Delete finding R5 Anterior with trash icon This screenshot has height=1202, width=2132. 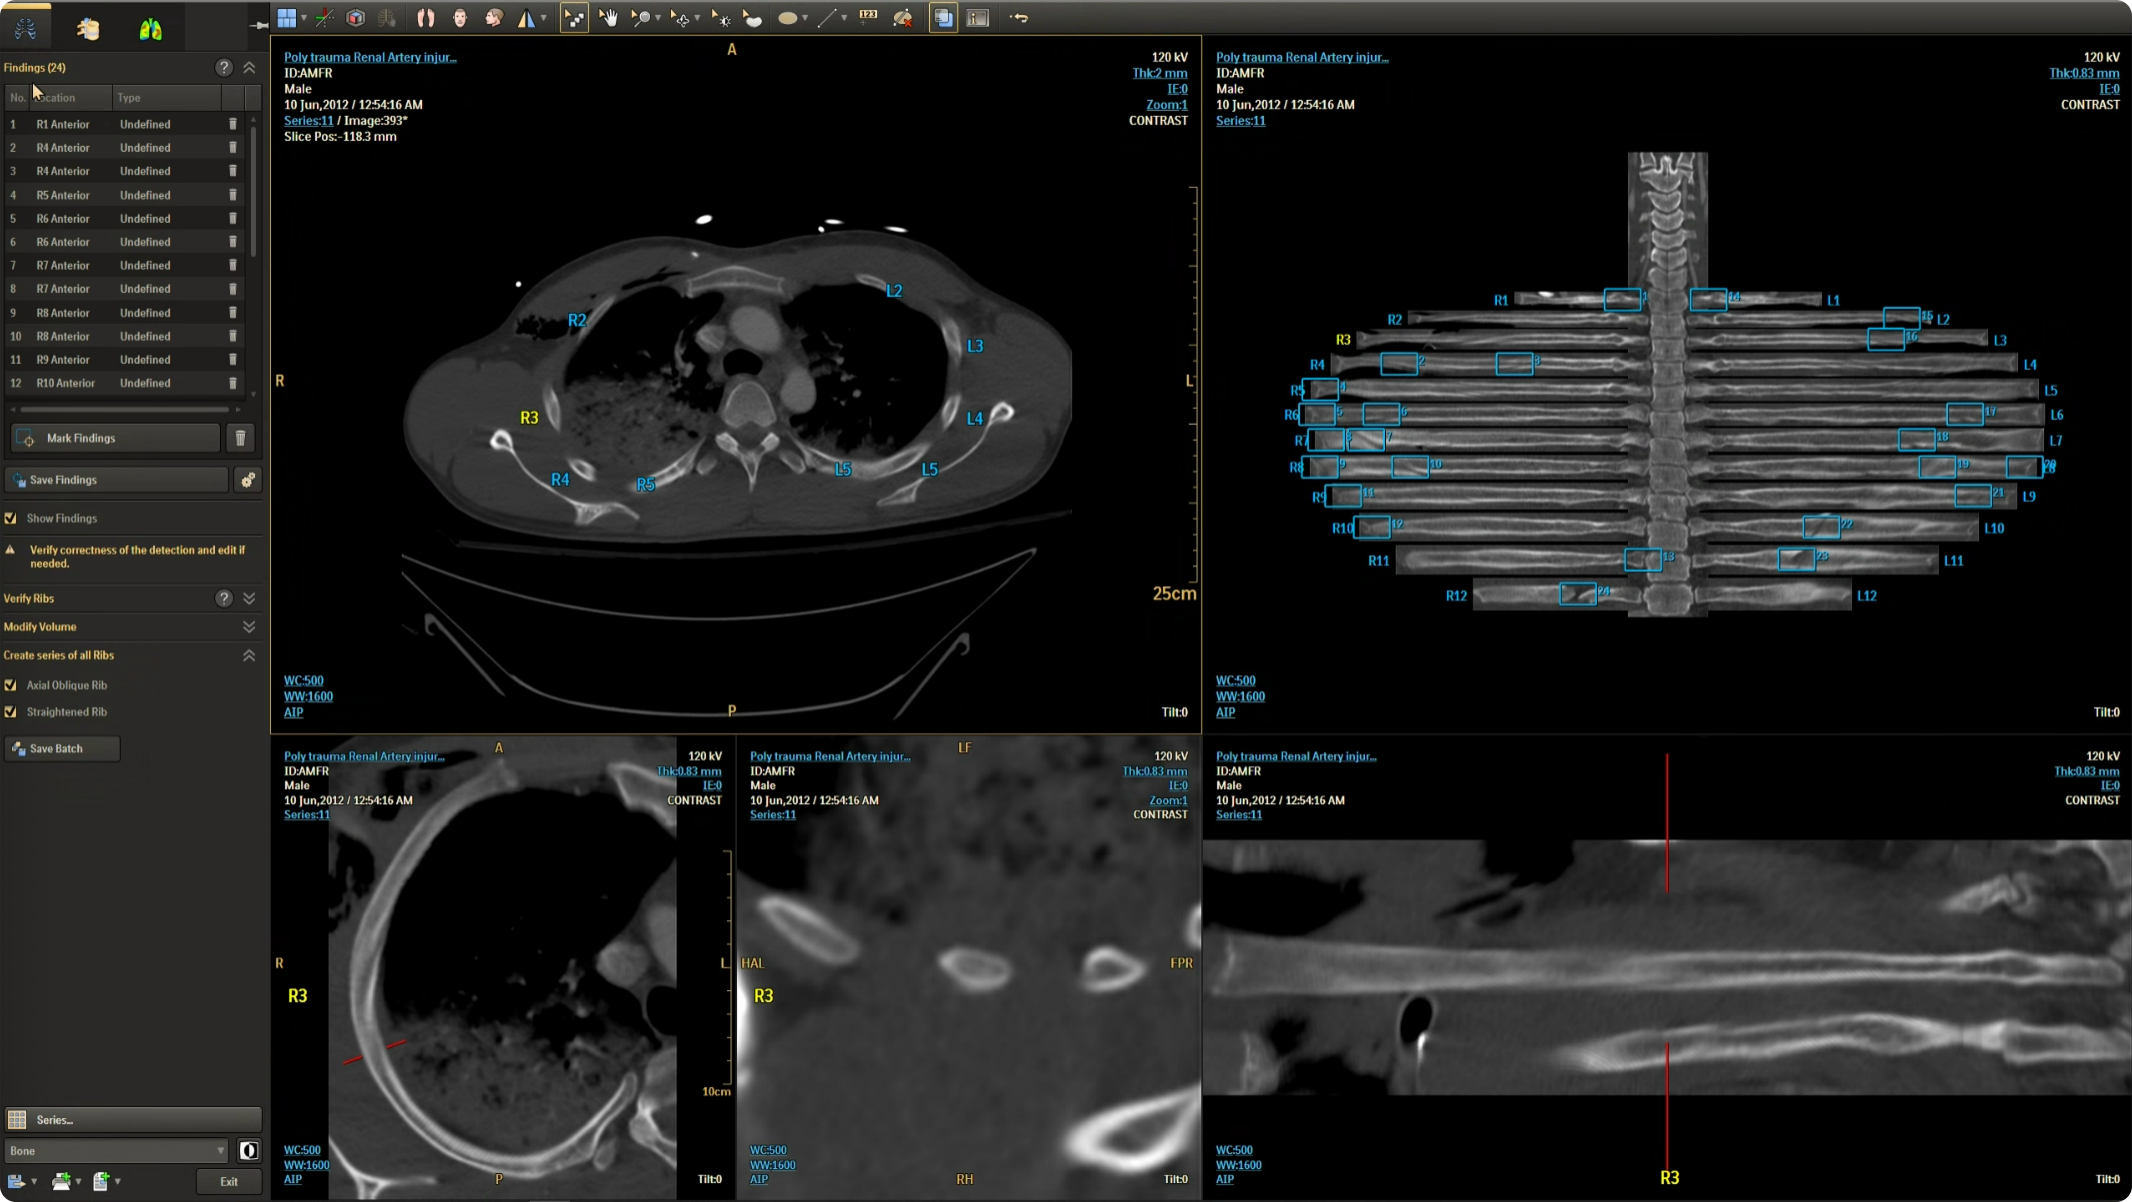click(x=233, y=195)
